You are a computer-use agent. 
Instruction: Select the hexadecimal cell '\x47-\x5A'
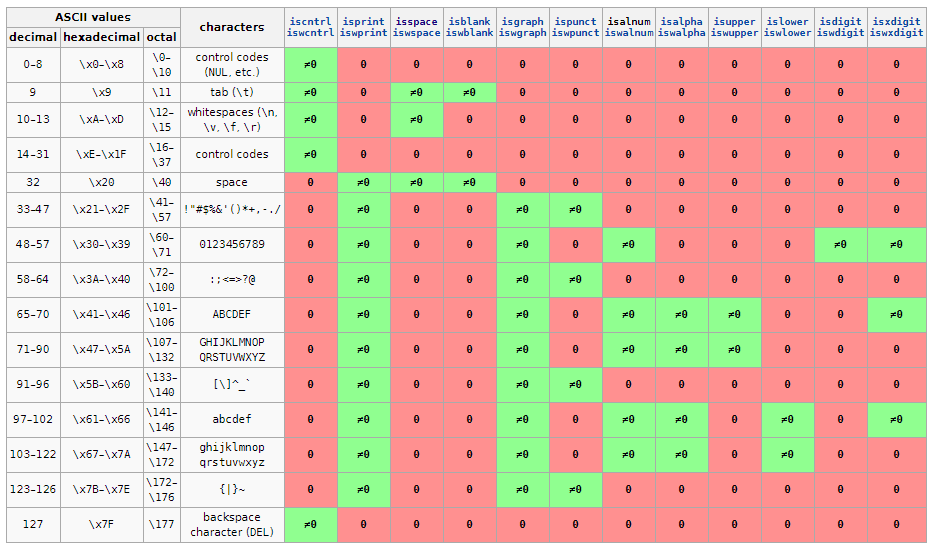102,350
